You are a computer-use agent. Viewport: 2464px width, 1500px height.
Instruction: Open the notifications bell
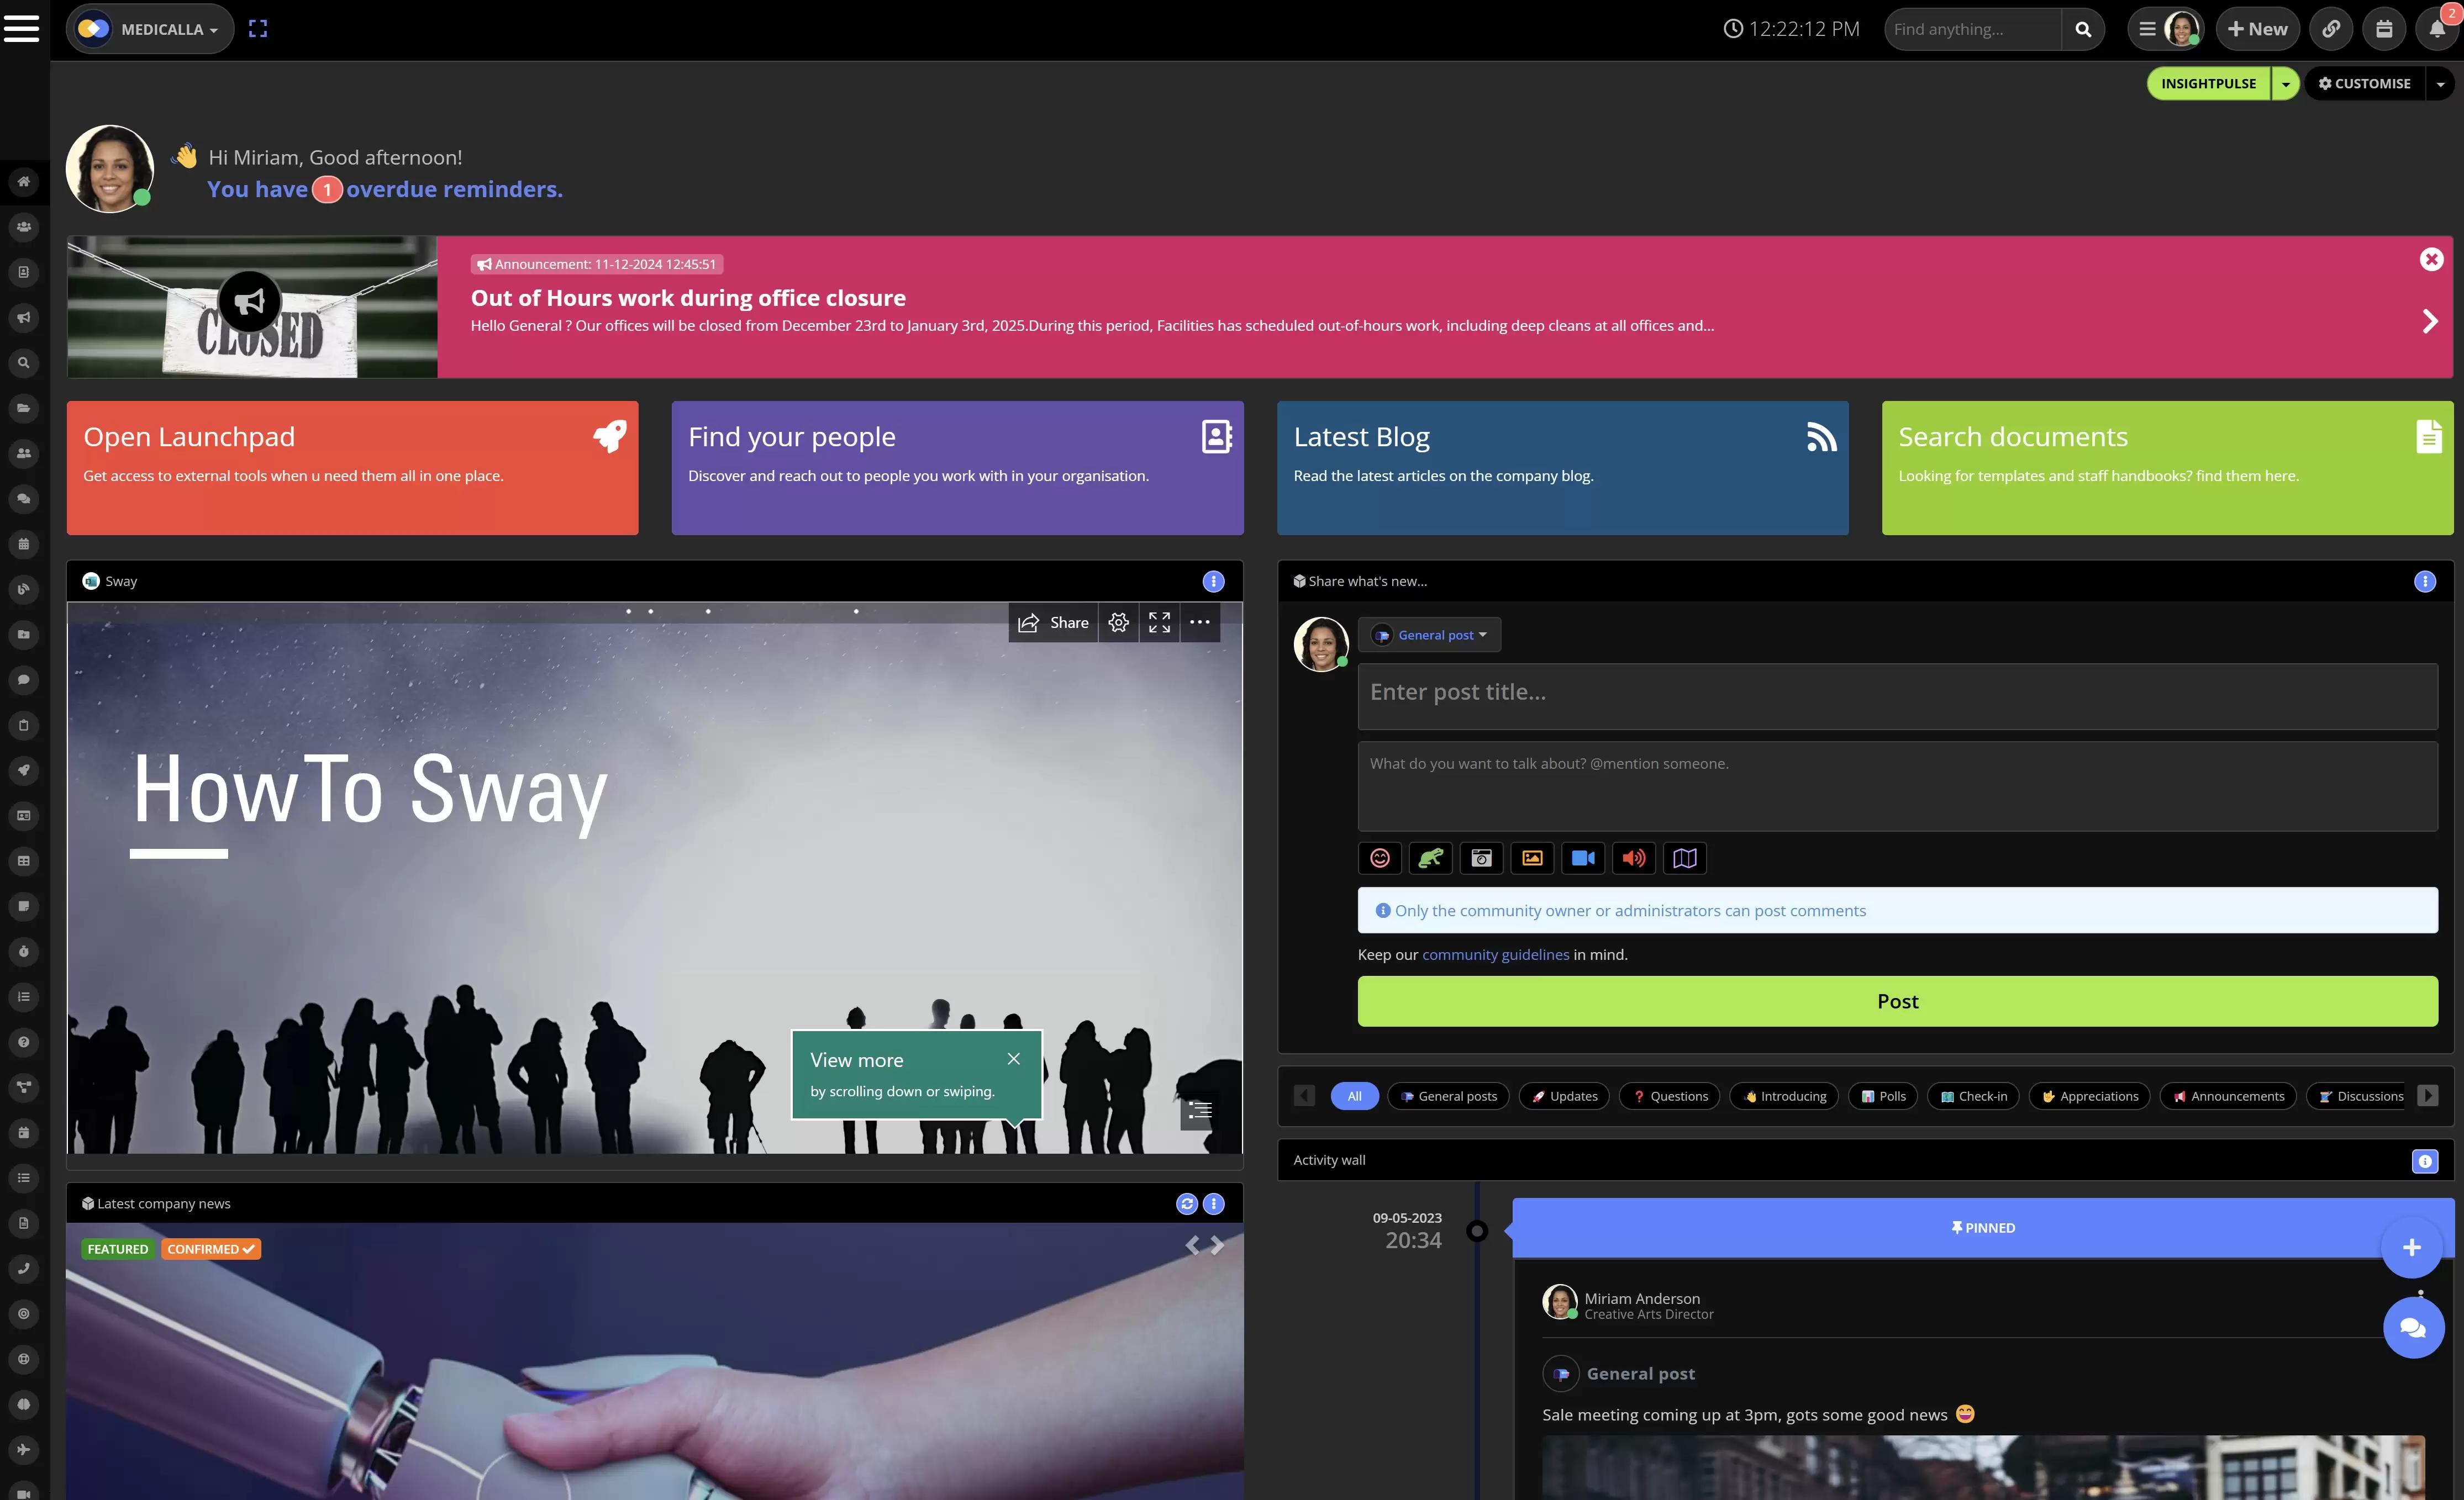point(2437,29)
